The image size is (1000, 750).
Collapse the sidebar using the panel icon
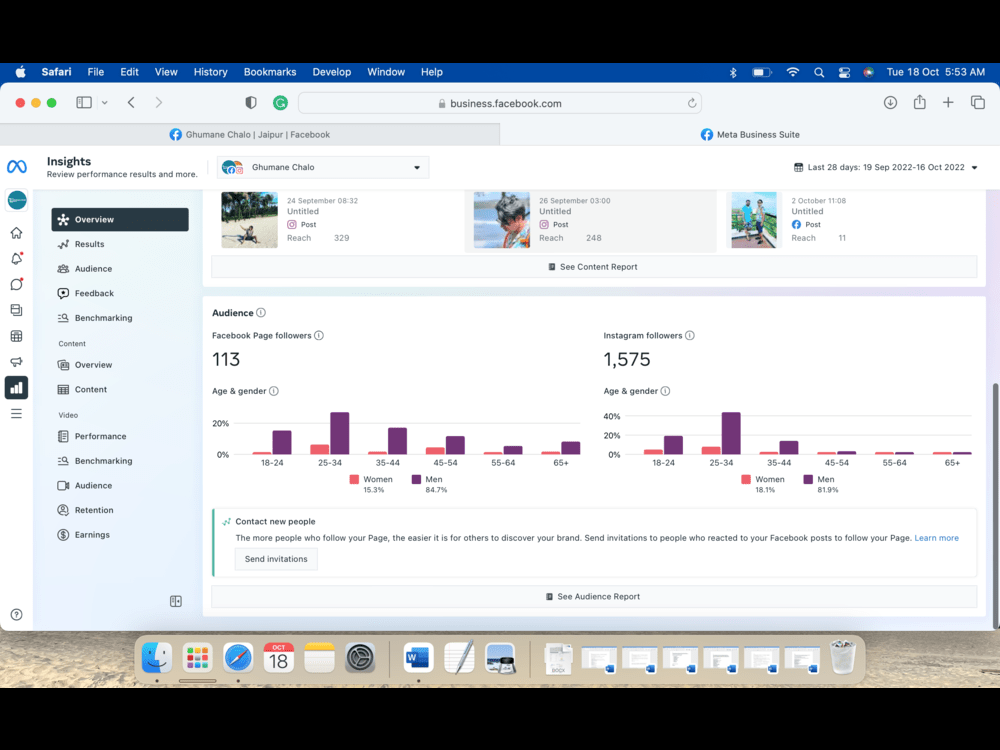[x=176, y=601]
